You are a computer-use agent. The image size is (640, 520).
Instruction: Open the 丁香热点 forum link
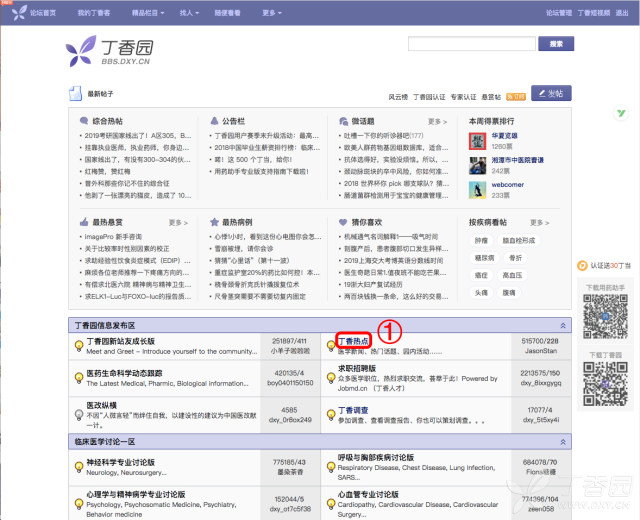[353, 341]
